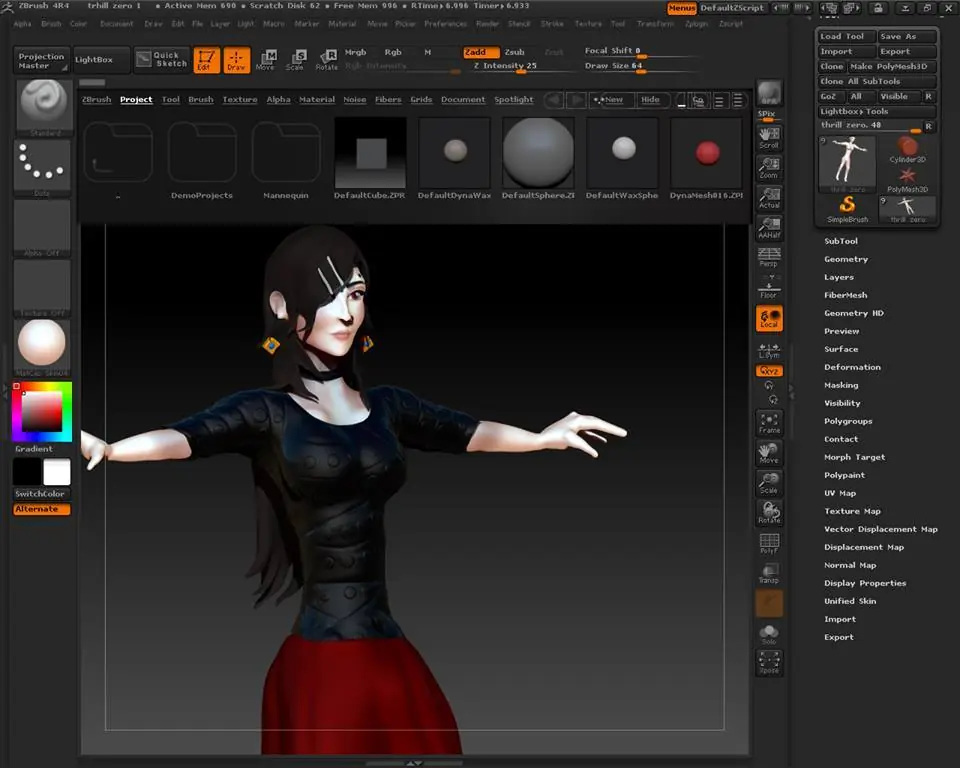960x768 pixels.
Task: Open the MatCap material sphere picker
Action: click(42, 348)
